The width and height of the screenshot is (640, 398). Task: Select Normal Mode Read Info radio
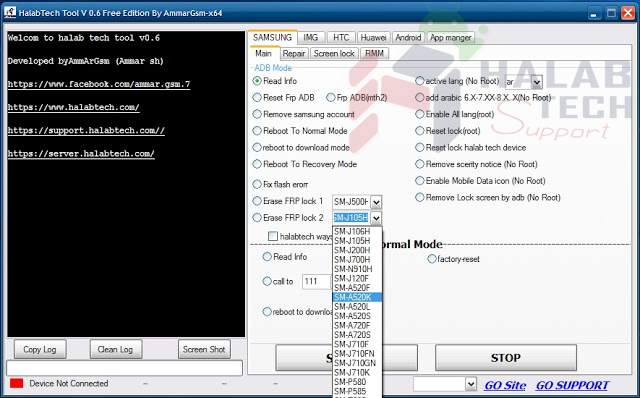click(x=267, y=257)
